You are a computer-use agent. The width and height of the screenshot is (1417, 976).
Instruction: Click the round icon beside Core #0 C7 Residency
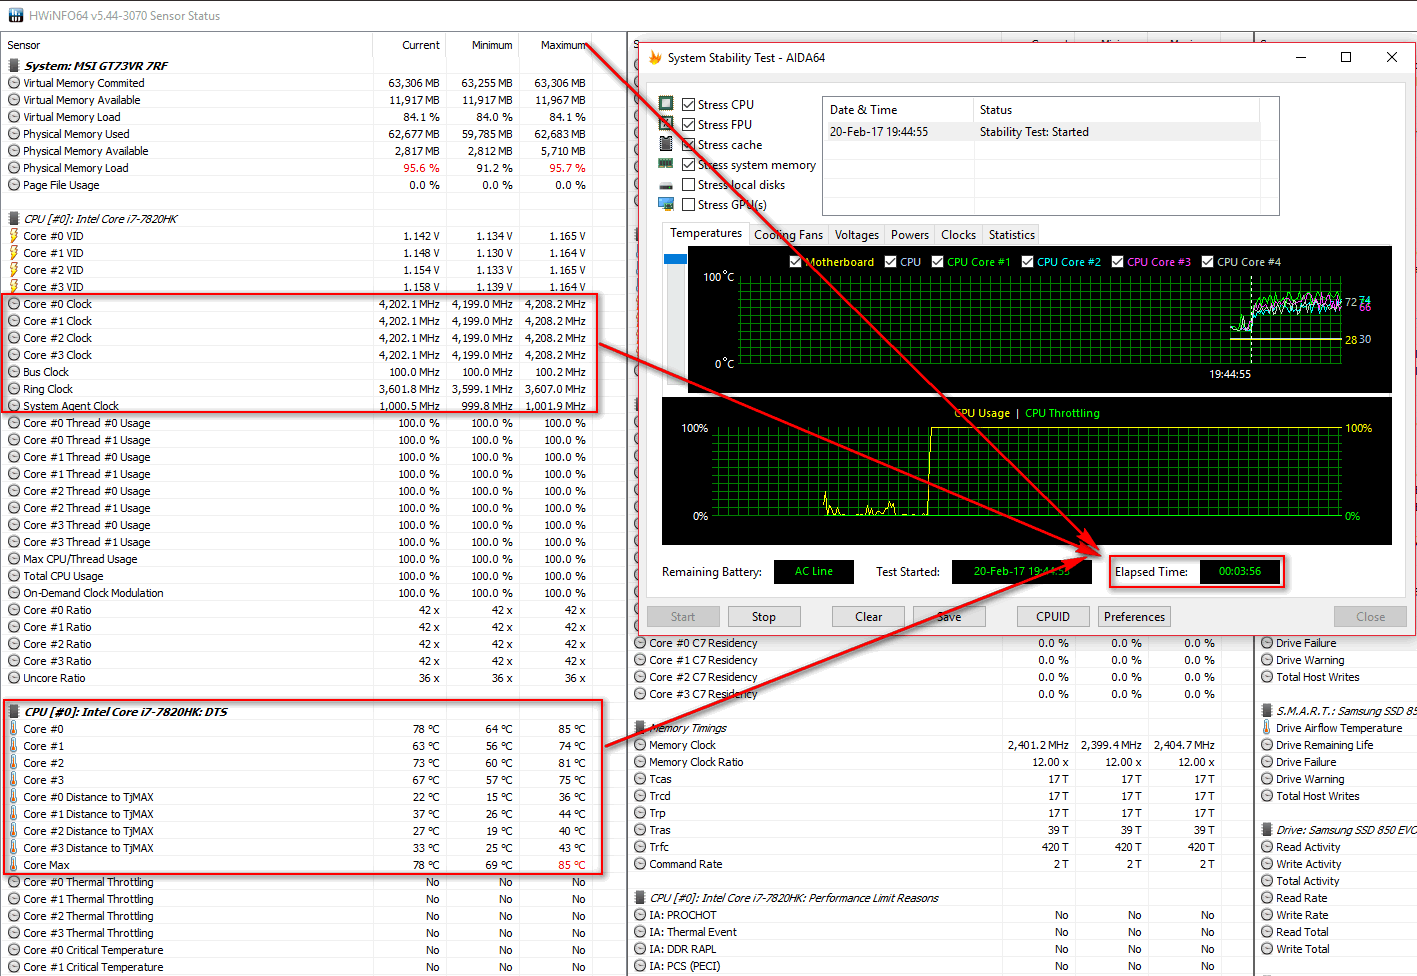tap(640, 643)
